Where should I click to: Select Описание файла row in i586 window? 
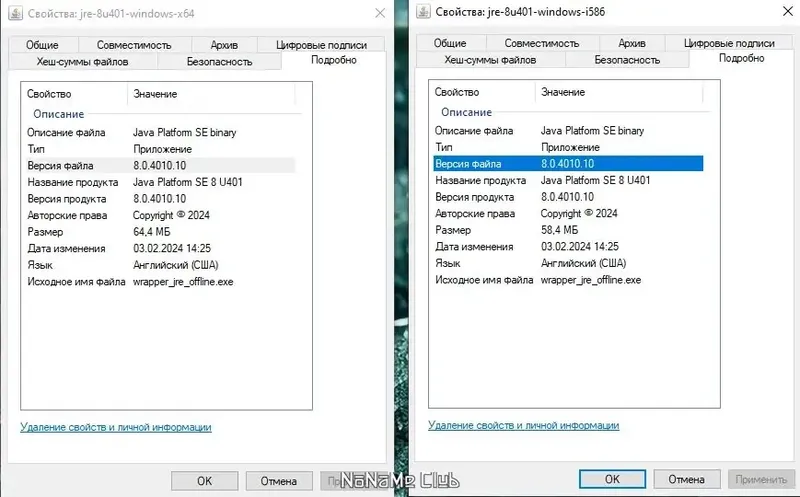coord(568,131)
